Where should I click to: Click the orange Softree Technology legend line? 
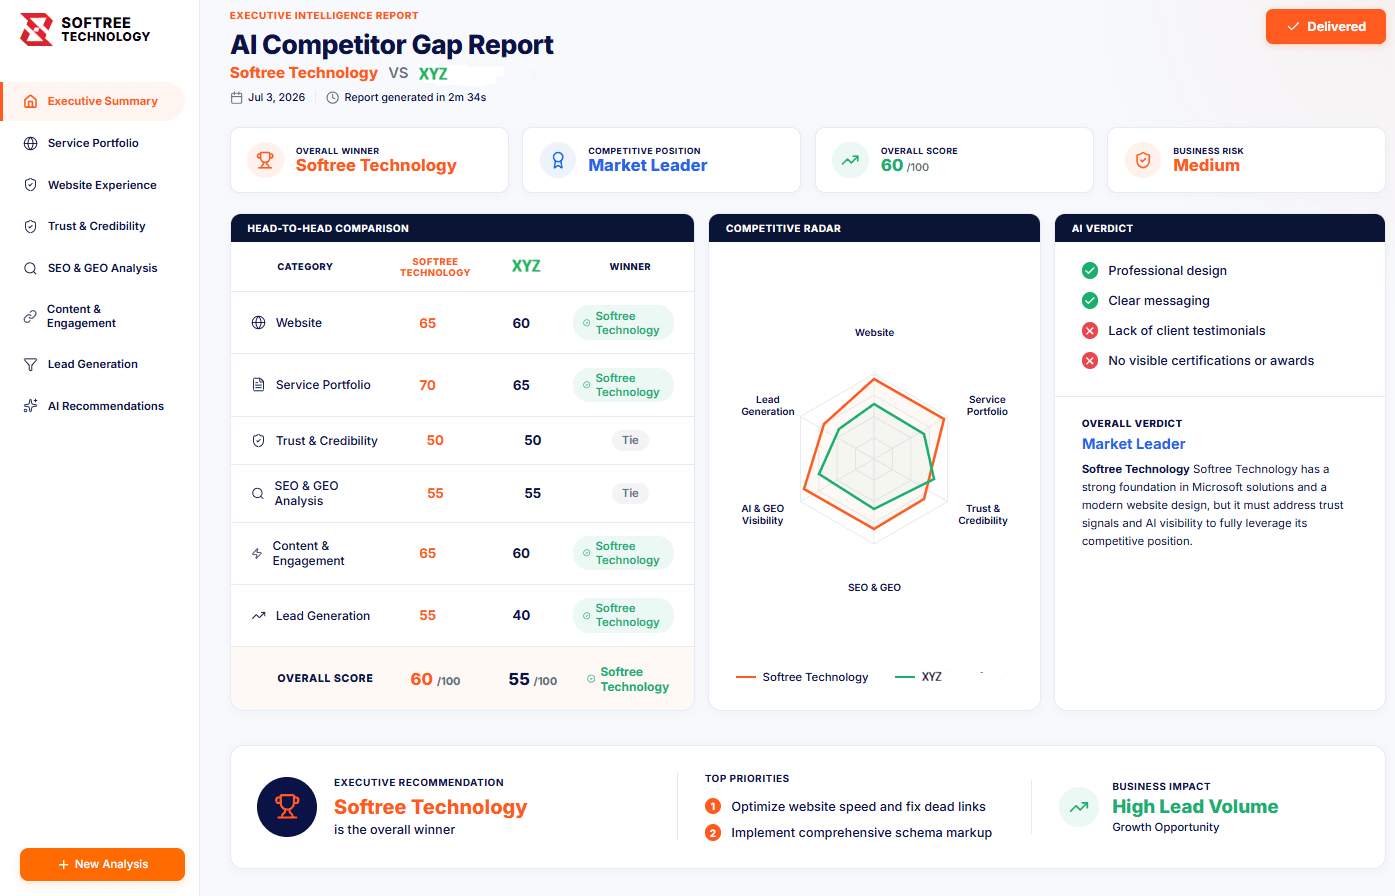(746, 677)
